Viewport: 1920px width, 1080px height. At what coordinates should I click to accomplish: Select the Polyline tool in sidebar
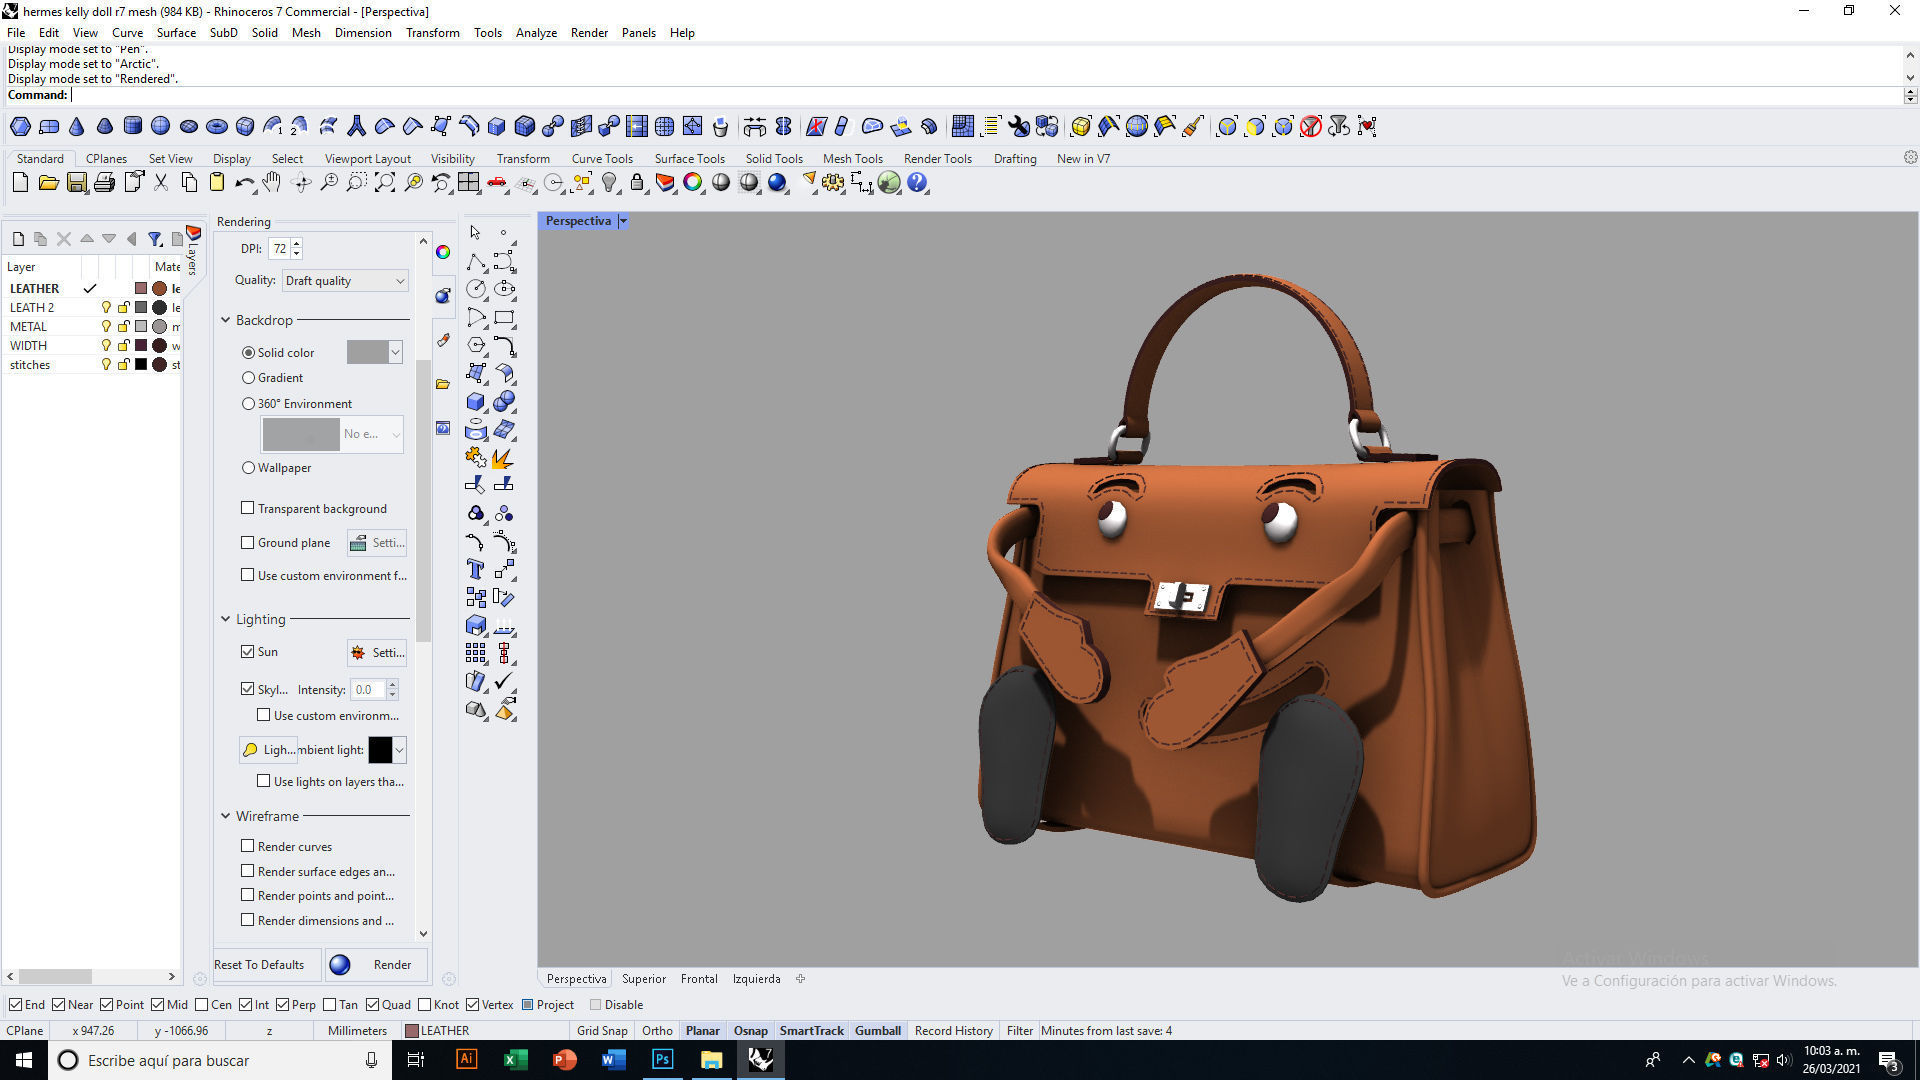coord(476,262)
